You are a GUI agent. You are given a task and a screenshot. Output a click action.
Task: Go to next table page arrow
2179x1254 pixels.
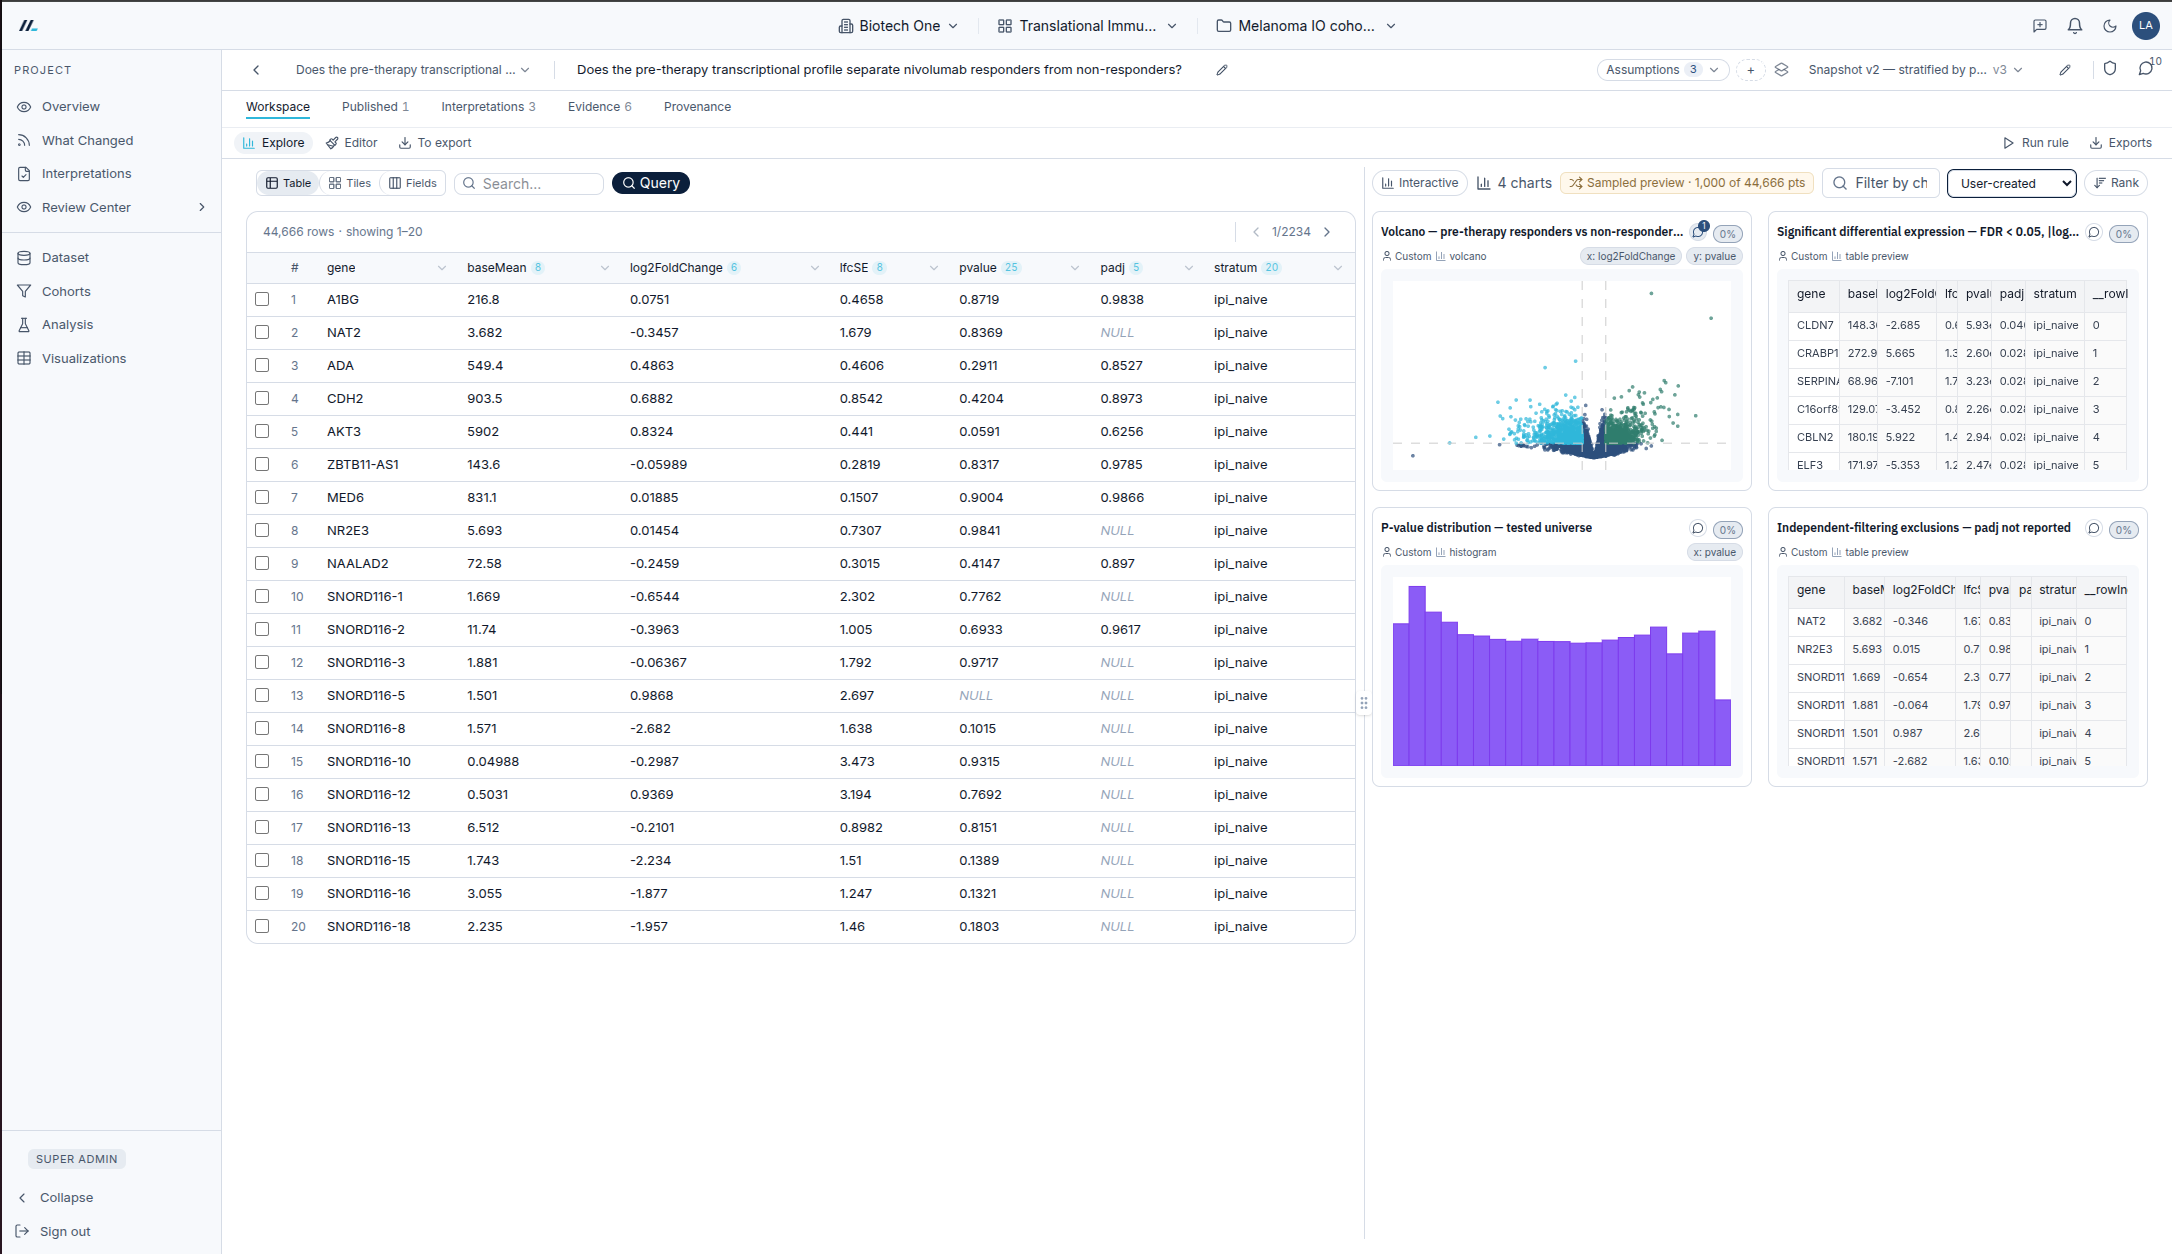point(1327,232)
